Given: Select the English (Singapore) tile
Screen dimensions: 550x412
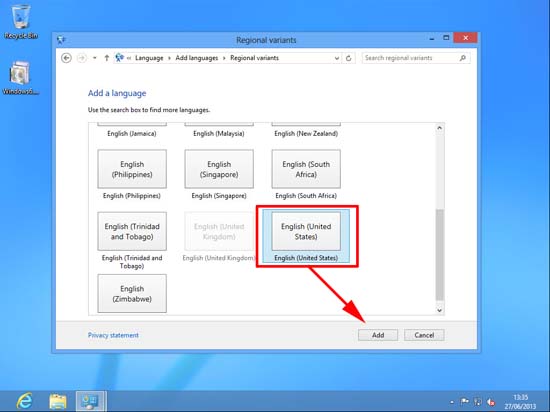Looking at the screenshot, I should tap(219, 169).
